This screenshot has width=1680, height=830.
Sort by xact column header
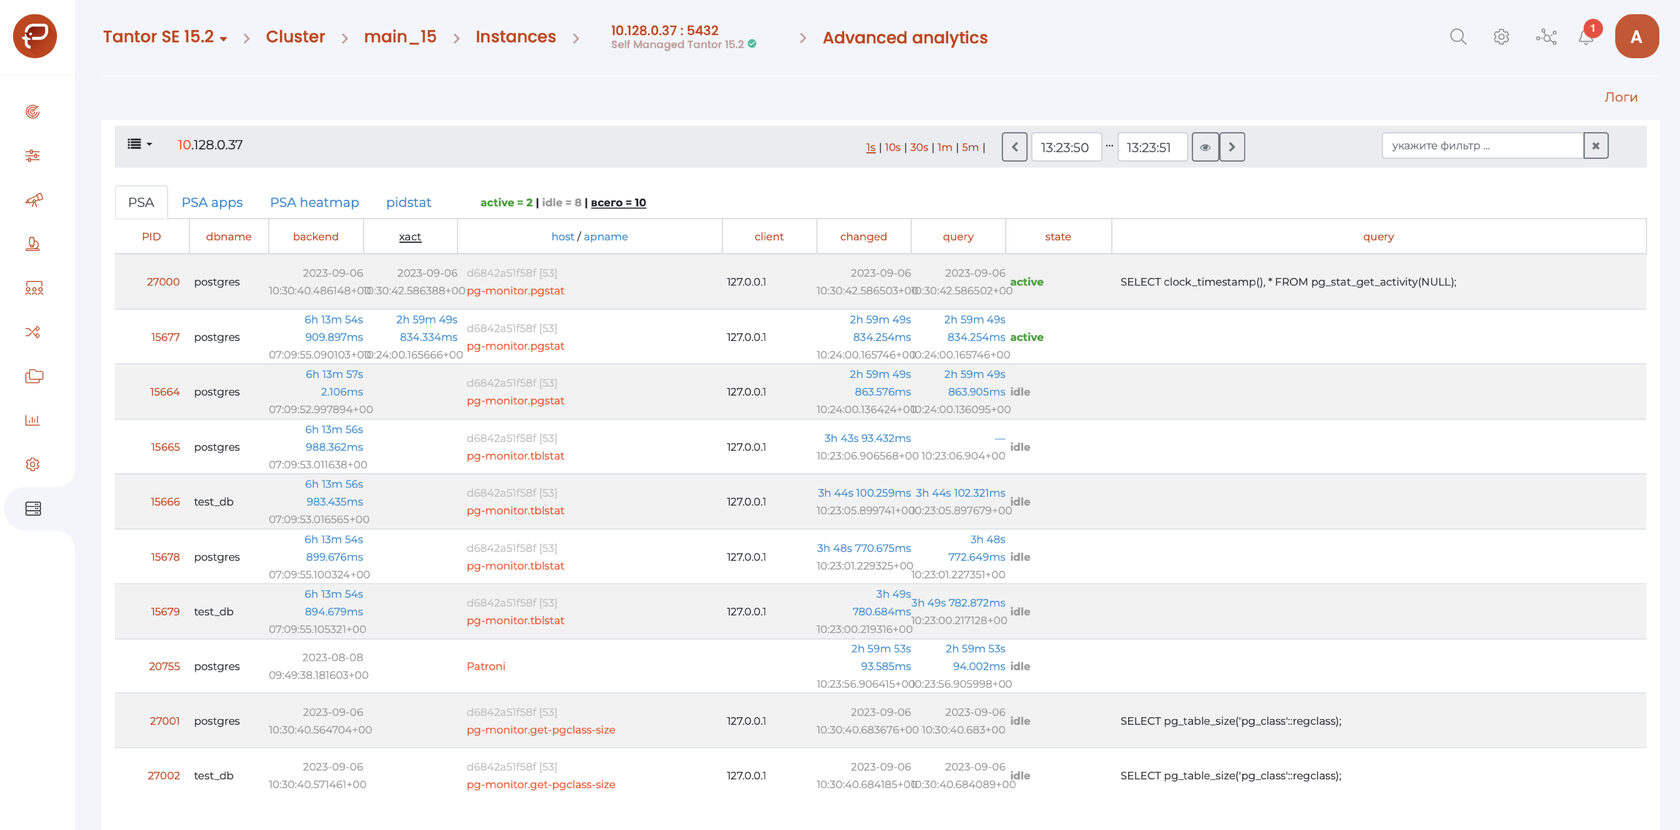point(410,237)
